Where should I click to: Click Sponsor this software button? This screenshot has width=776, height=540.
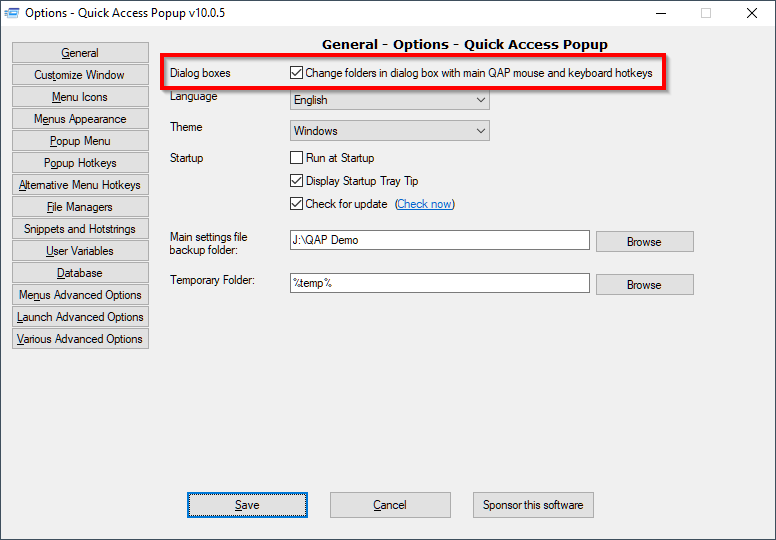[533, 505]
